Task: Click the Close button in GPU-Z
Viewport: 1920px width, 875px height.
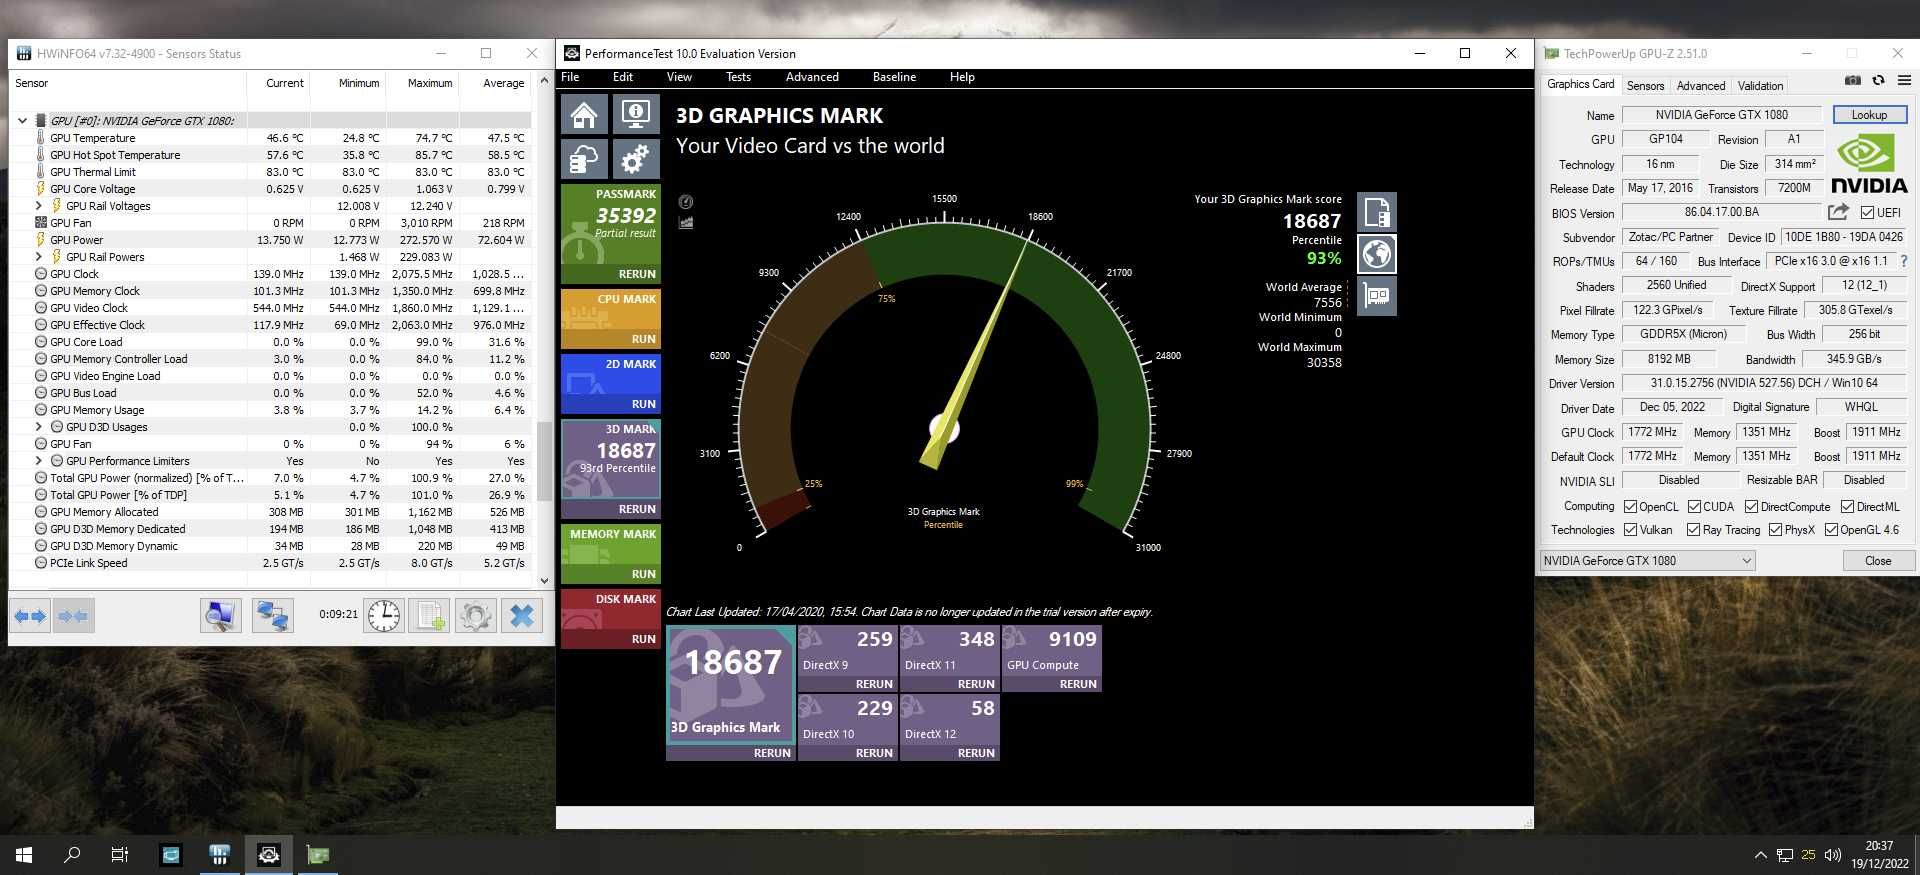Action: 1878,561
